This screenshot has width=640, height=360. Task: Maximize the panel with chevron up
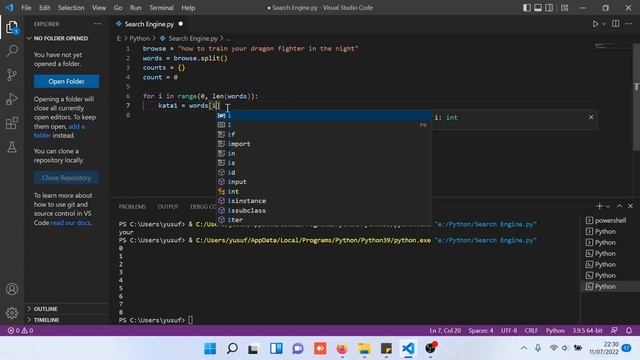click(x=619, y=206)
